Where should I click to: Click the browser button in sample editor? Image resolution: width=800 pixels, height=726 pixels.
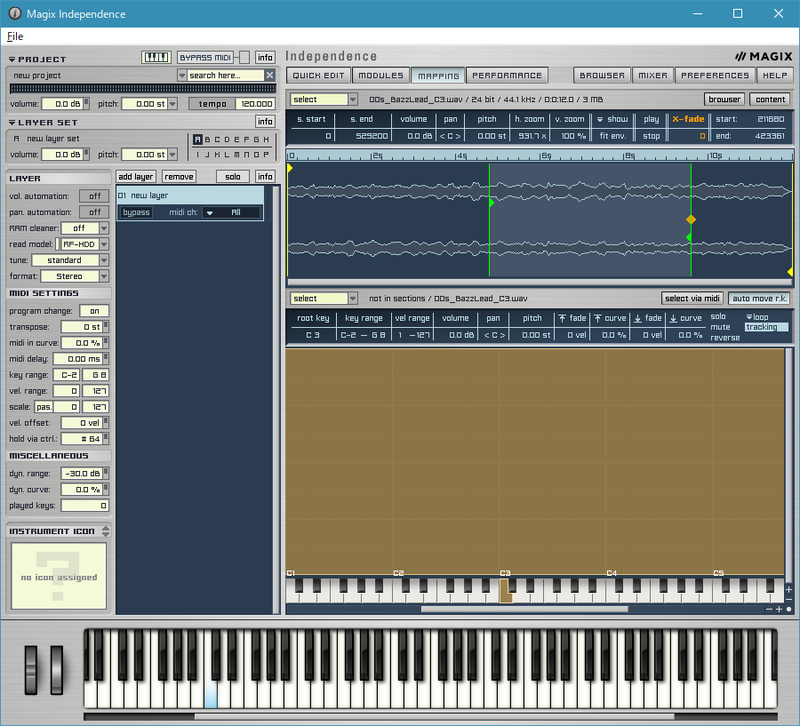pyautogui.click(x=724, y=99)
